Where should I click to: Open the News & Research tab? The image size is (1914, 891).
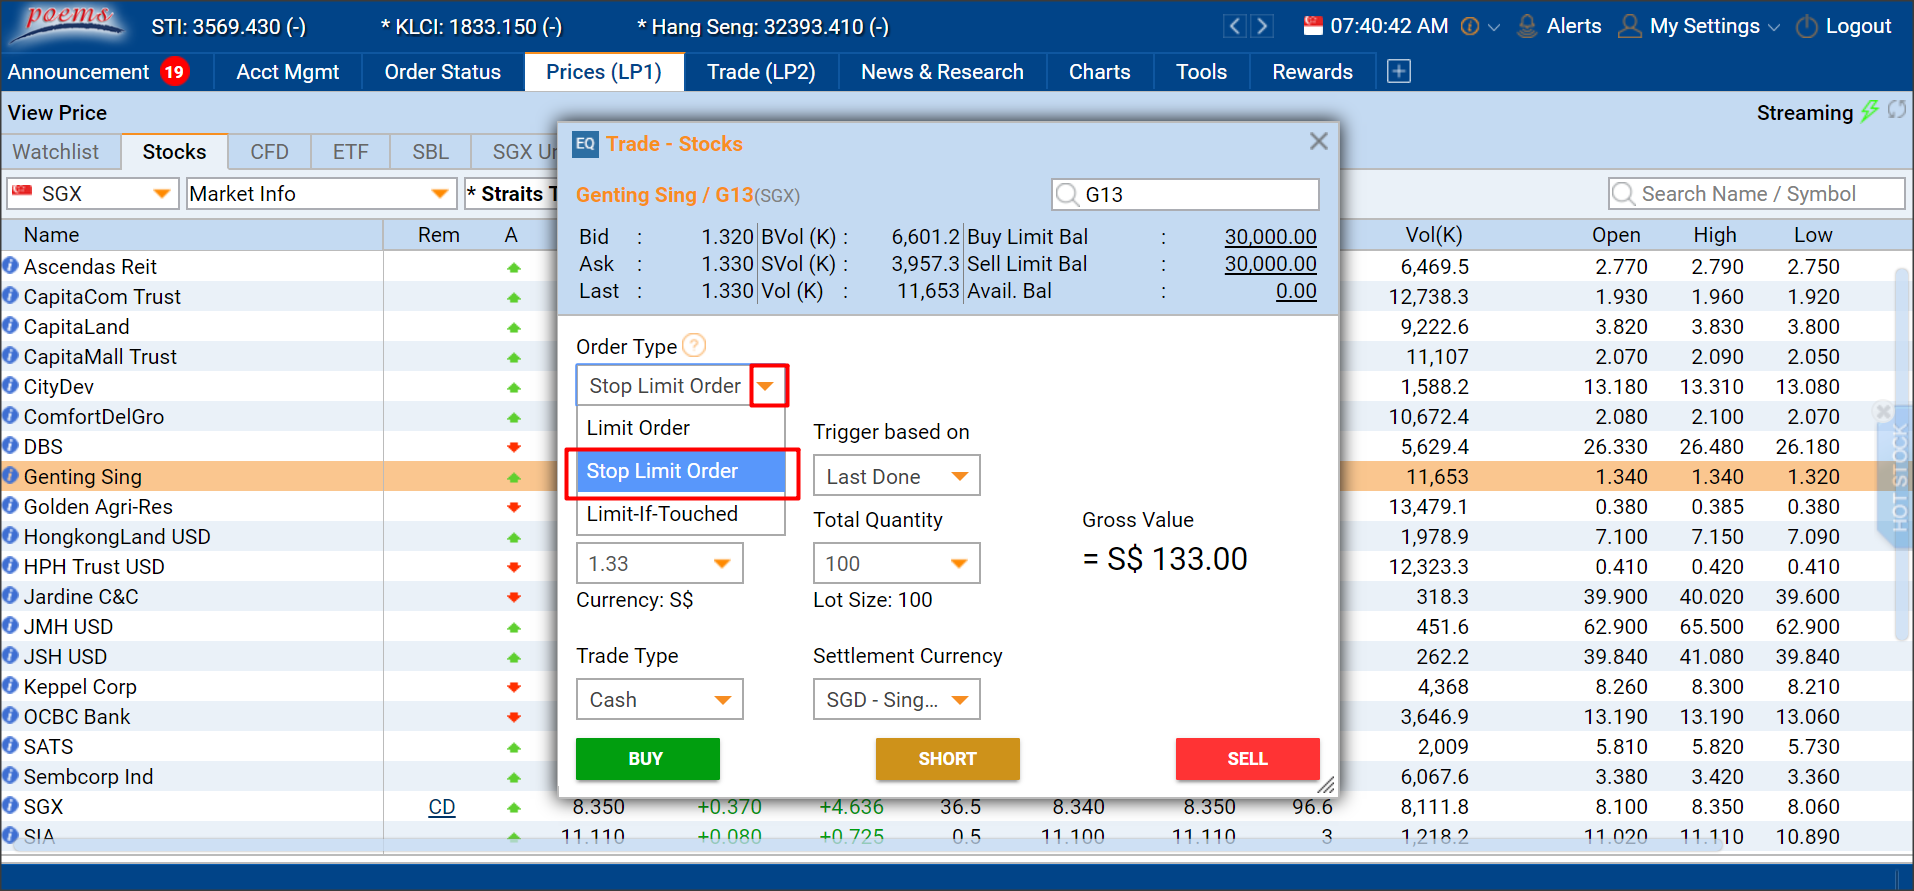point(942,72)
